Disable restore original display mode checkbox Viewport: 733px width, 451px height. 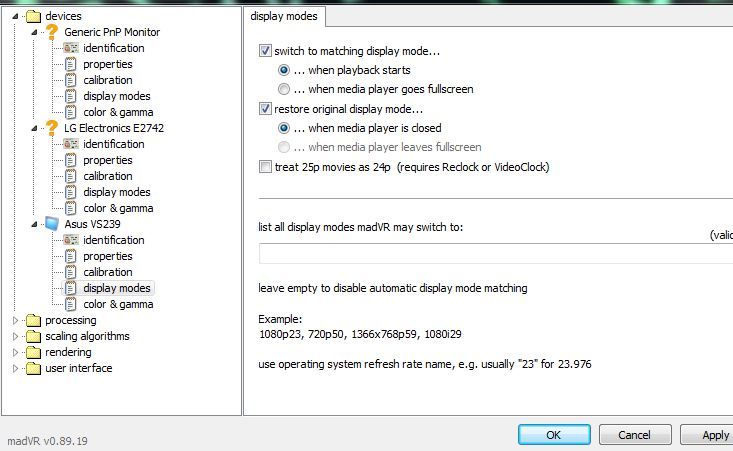265,109
